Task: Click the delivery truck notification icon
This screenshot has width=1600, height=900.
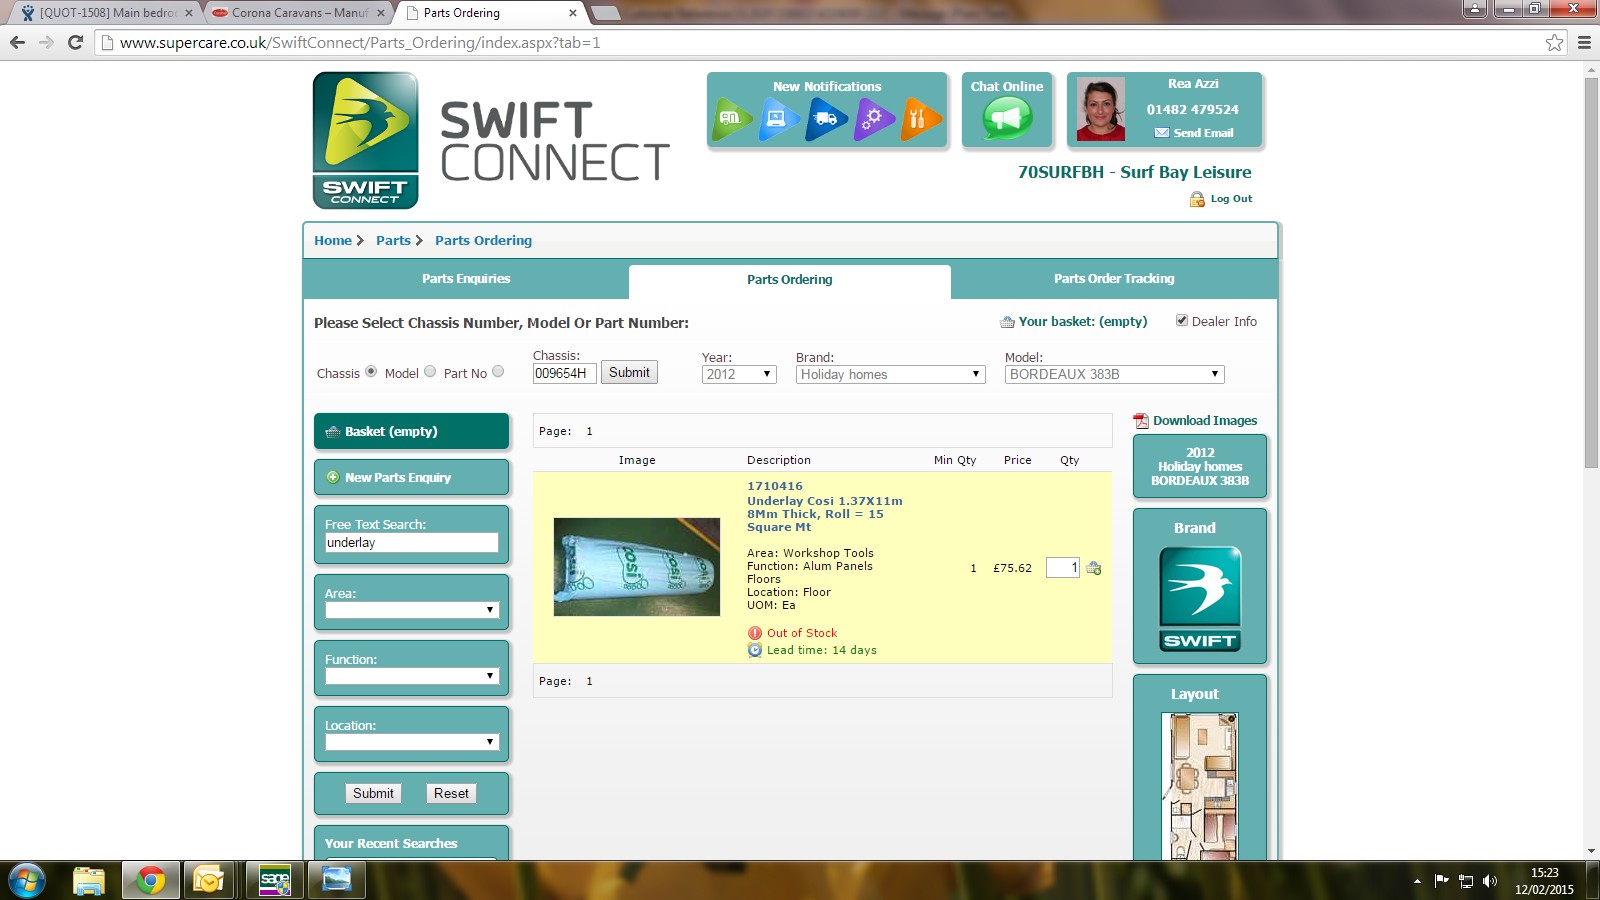Action: click(826, 119)
